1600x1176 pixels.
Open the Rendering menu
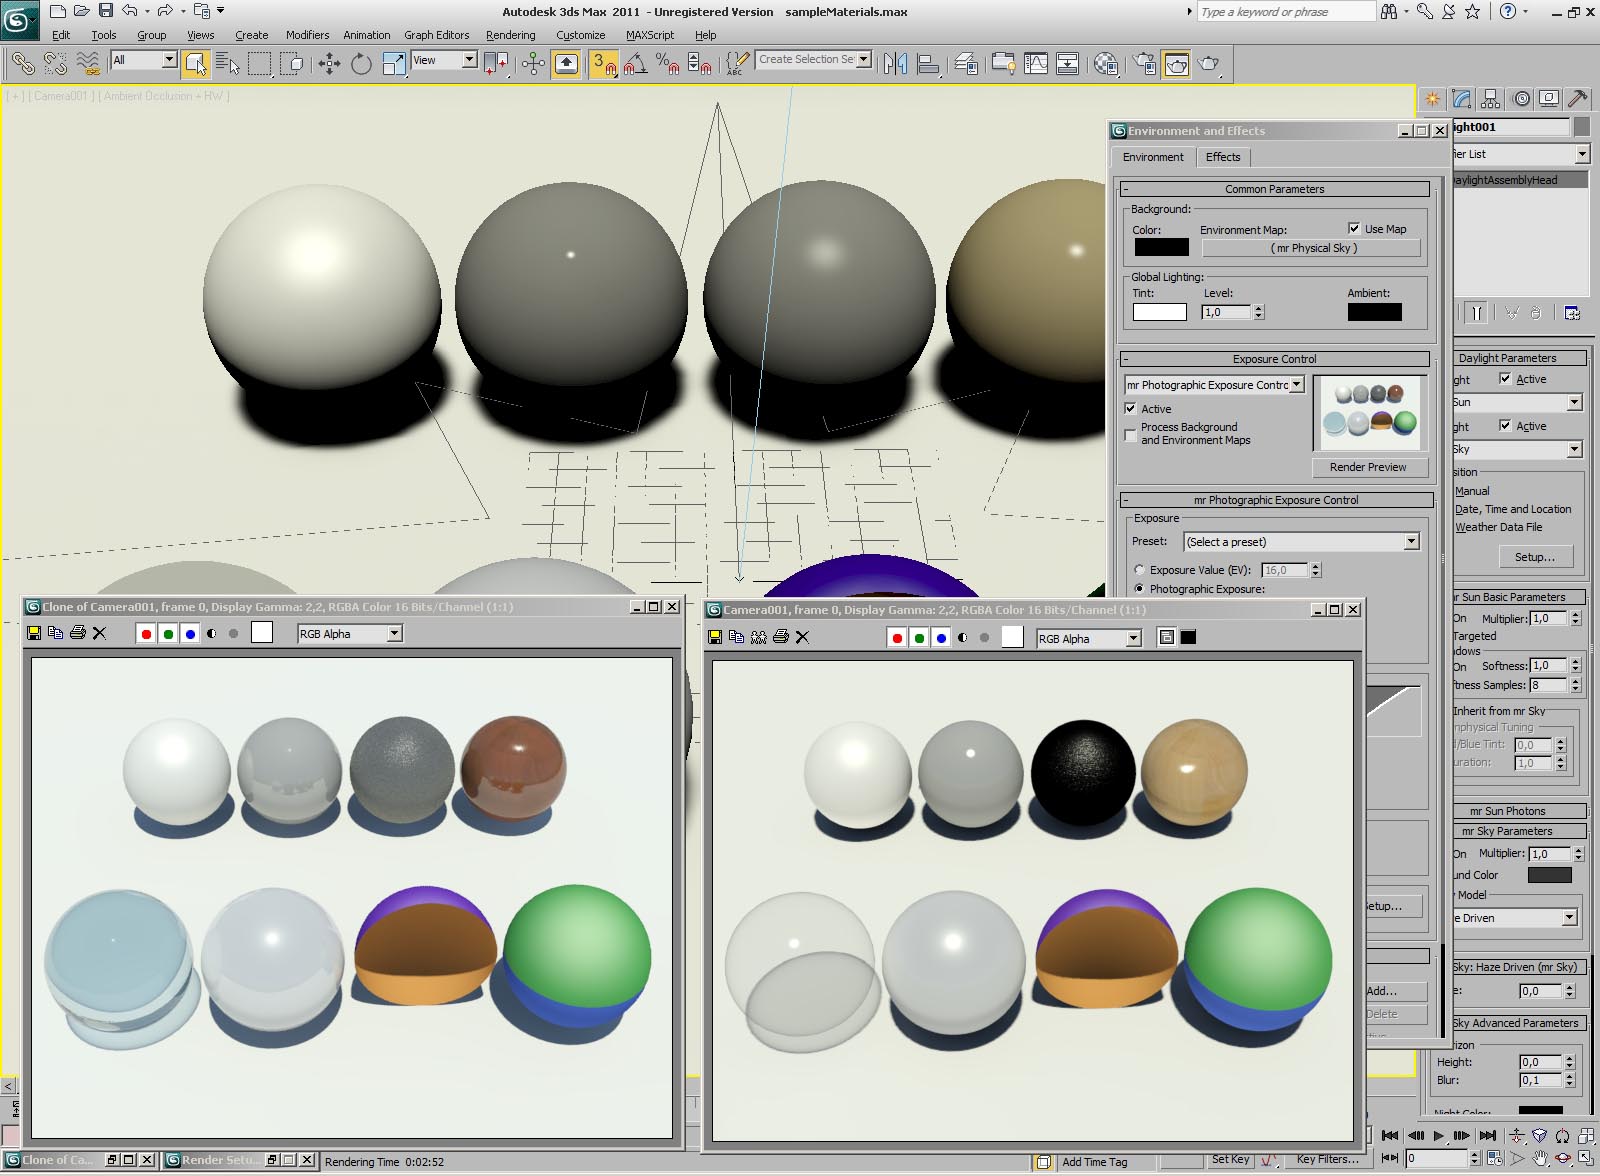(510, 35)
